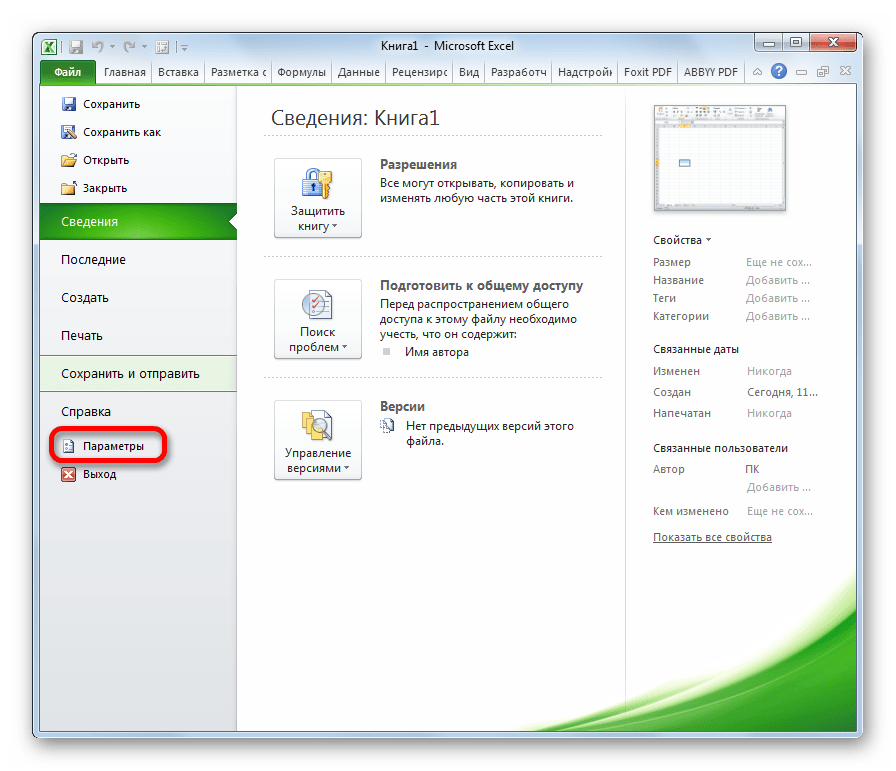Click the Save icon in quick access toolbar
Screen dimensions: 896x771
(76, 47)
